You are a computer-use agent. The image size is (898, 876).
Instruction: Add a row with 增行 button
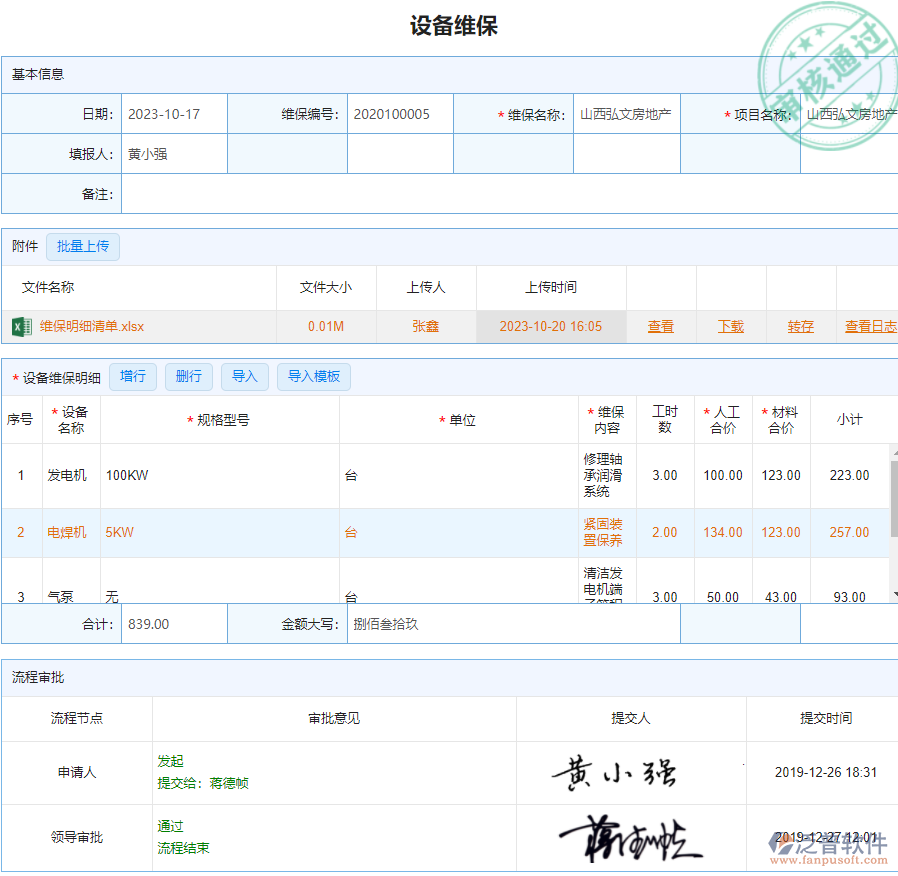[x=133, y=377]
